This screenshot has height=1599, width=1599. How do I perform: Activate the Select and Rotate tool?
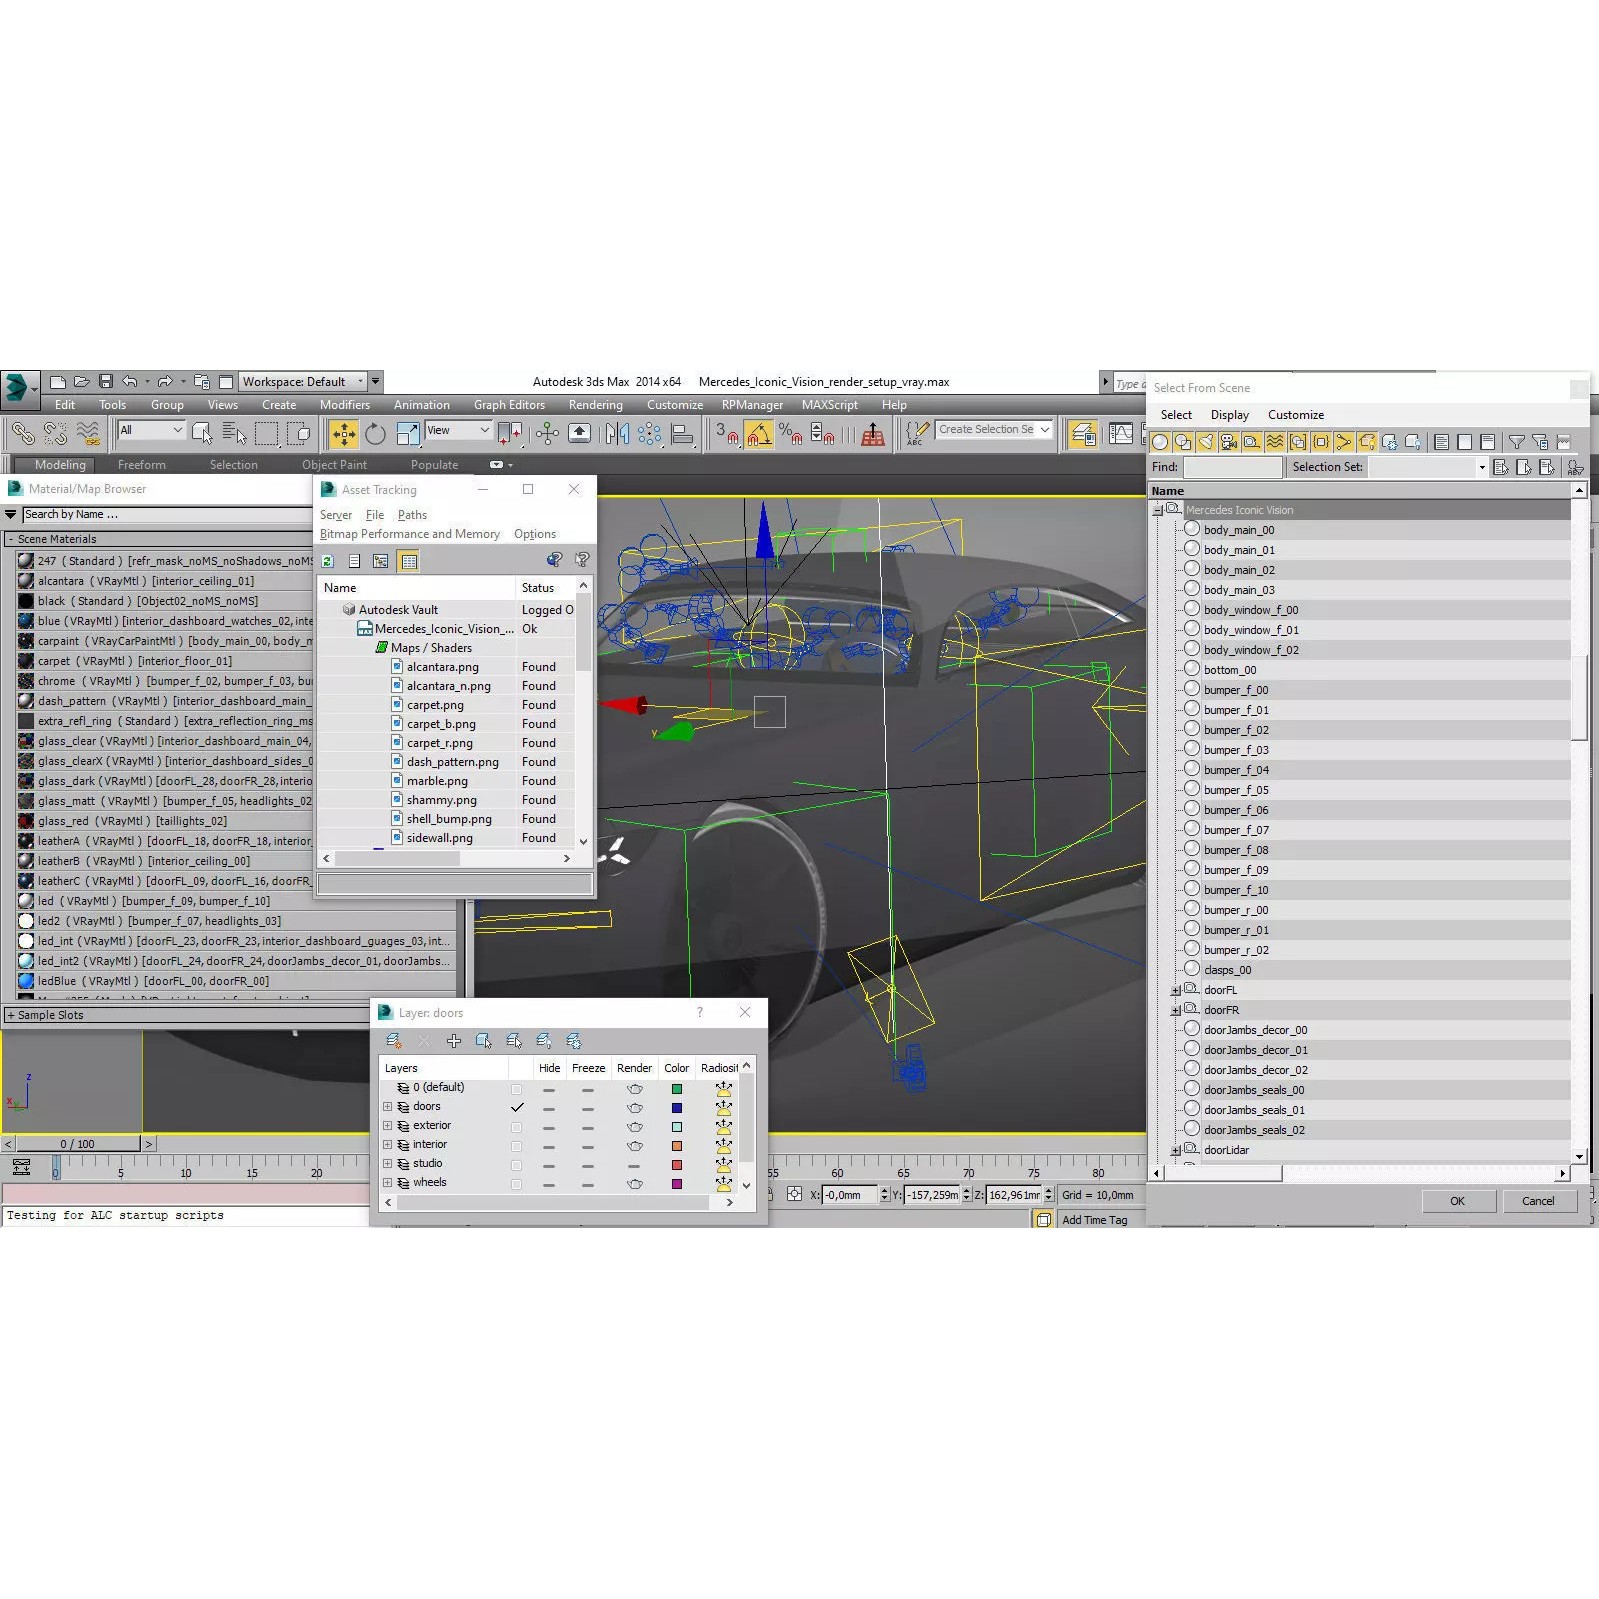(375, 433)
